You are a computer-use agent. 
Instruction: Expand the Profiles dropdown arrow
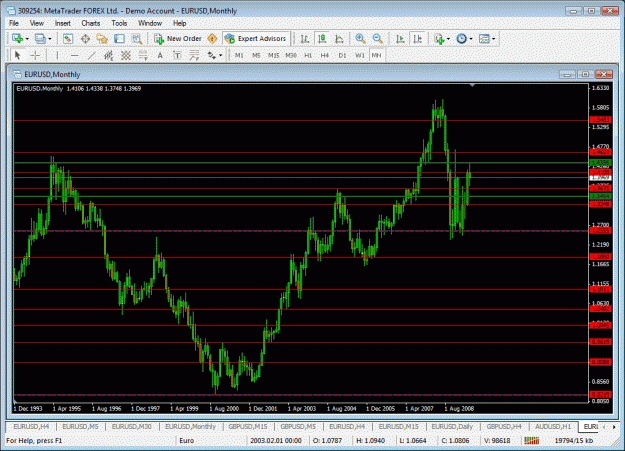click(x=50, y=39)
